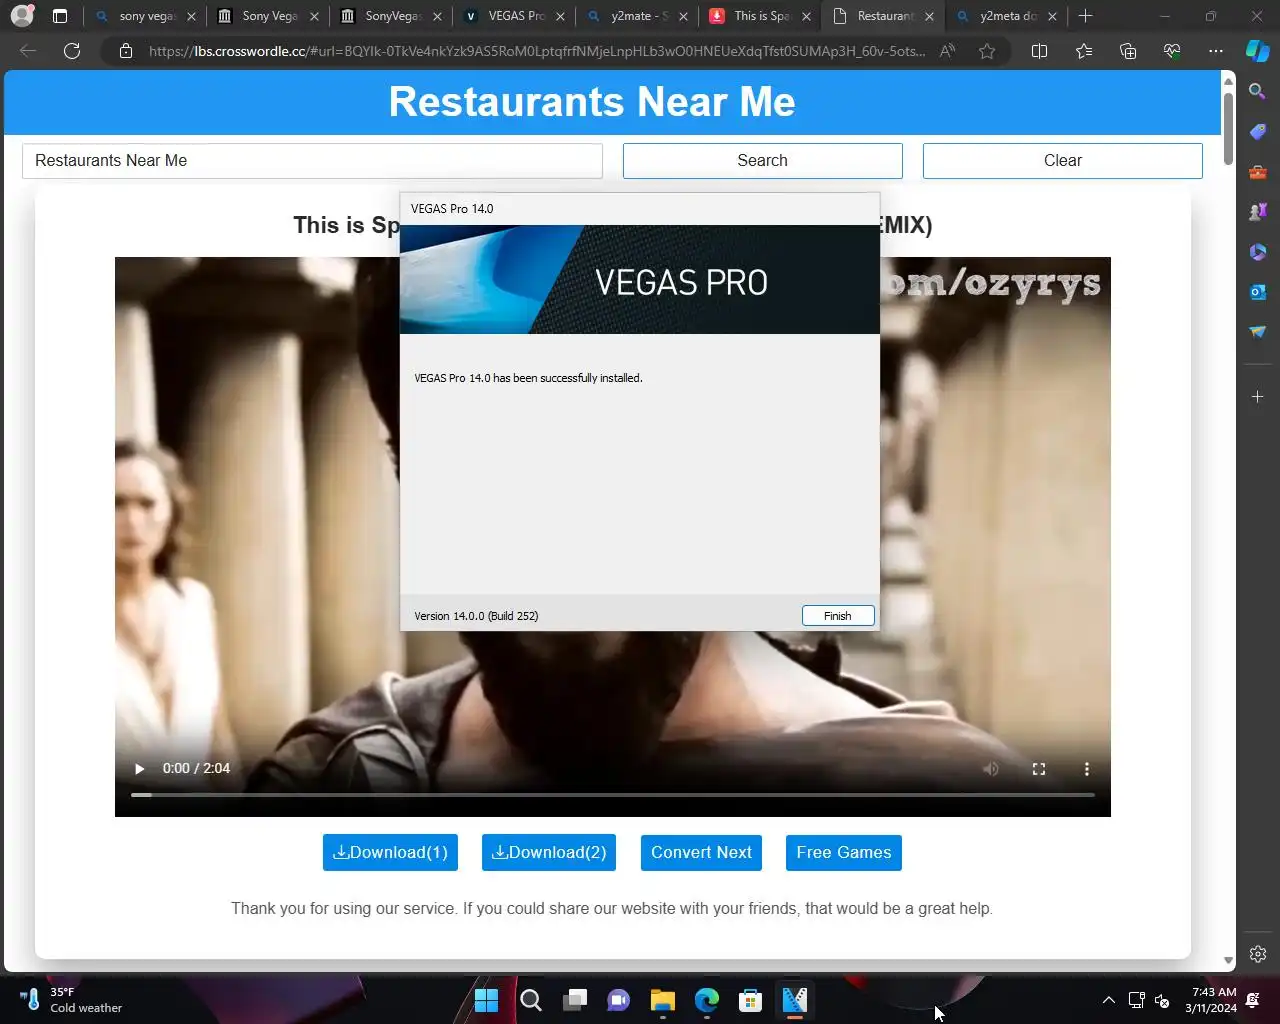Open sidebar Tools briefcase icon
Image resolution: width=1280 pixels, height=1024 pixels.
[1258, 171]
